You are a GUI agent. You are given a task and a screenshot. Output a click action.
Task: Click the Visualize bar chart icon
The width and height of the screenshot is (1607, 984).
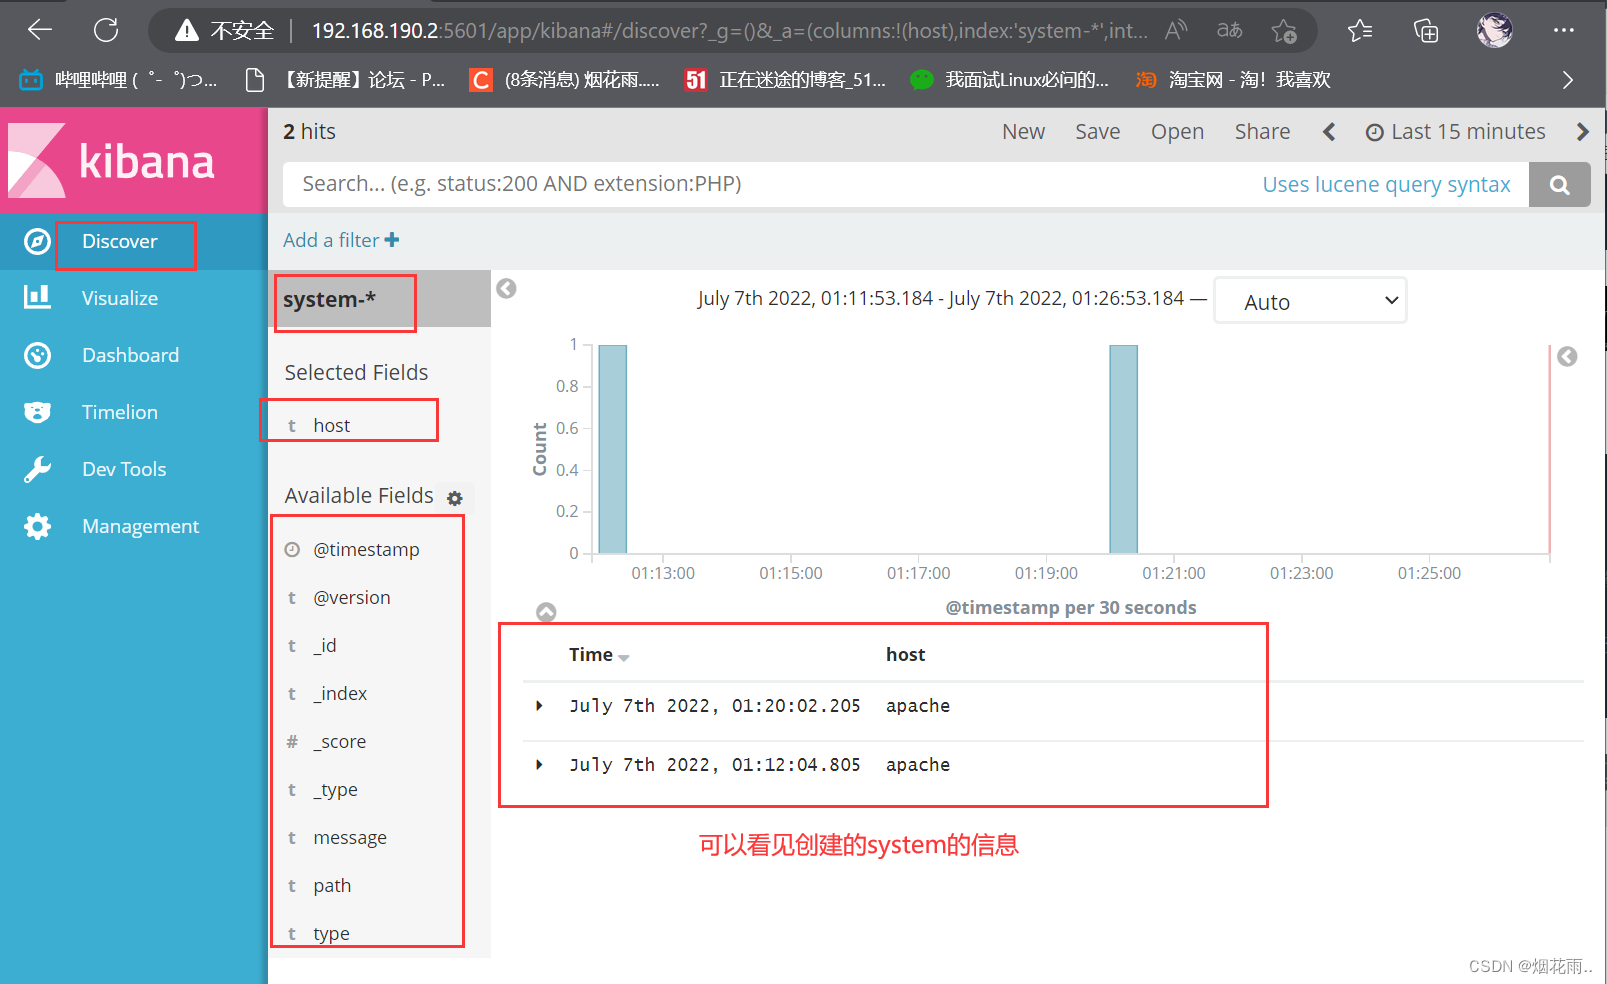pos(37,297)
